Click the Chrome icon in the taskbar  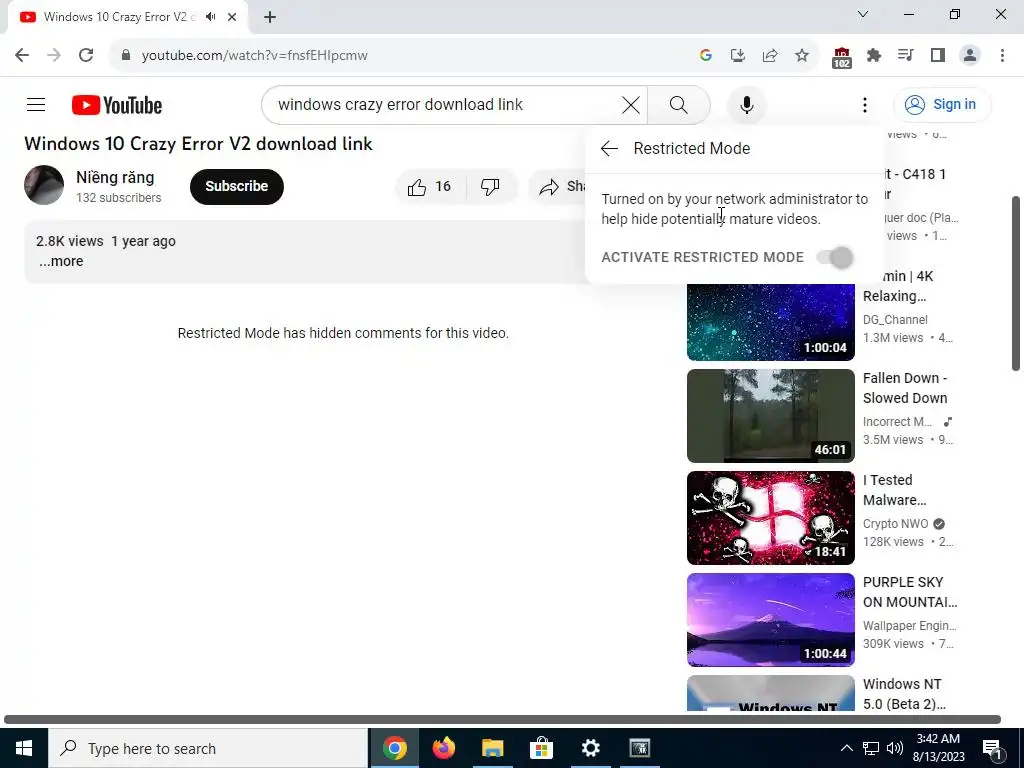coord(394,748)
